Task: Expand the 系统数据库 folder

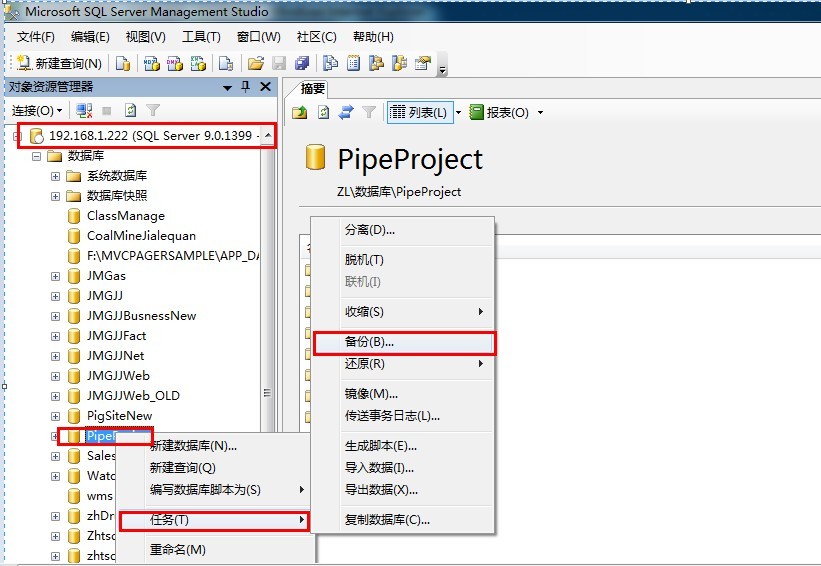Action: pos(56,176)
